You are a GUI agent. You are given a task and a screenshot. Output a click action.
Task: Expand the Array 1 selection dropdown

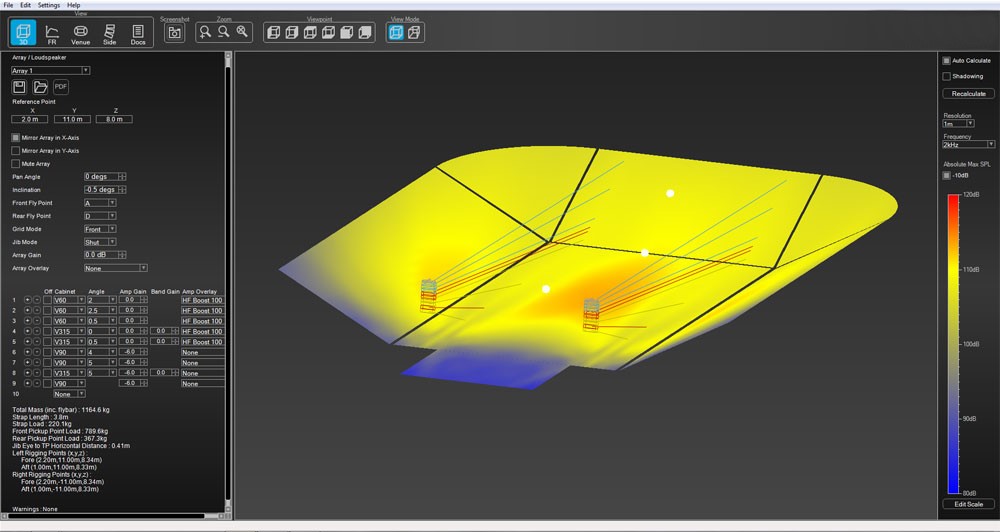pyautogui.click(x=50, y=70)
